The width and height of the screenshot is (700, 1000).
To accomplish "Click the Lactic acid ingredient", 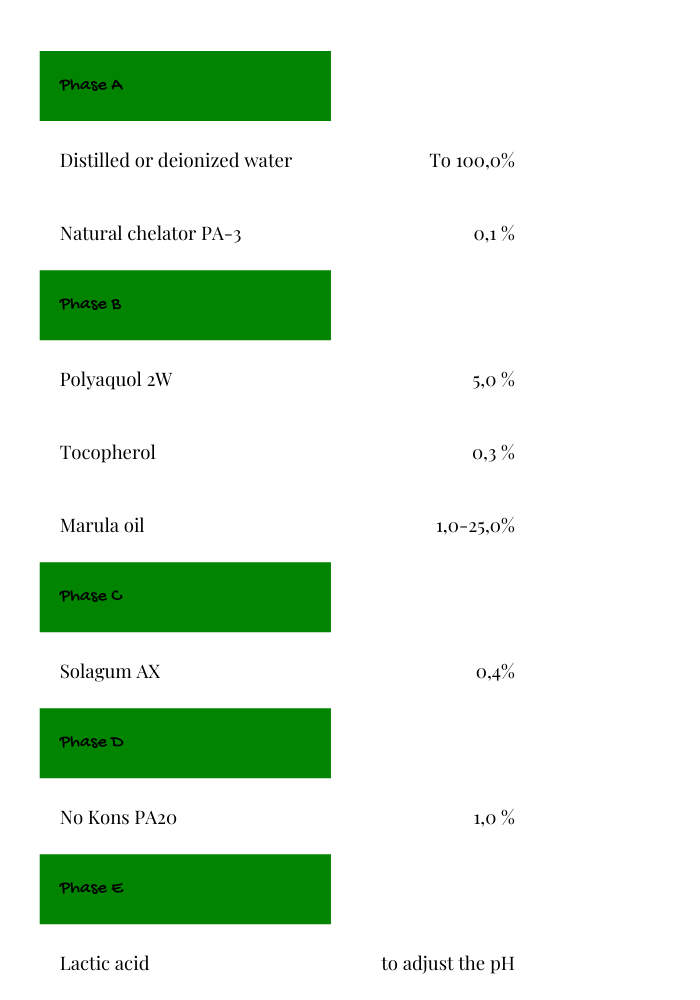I will pos(105,964).
